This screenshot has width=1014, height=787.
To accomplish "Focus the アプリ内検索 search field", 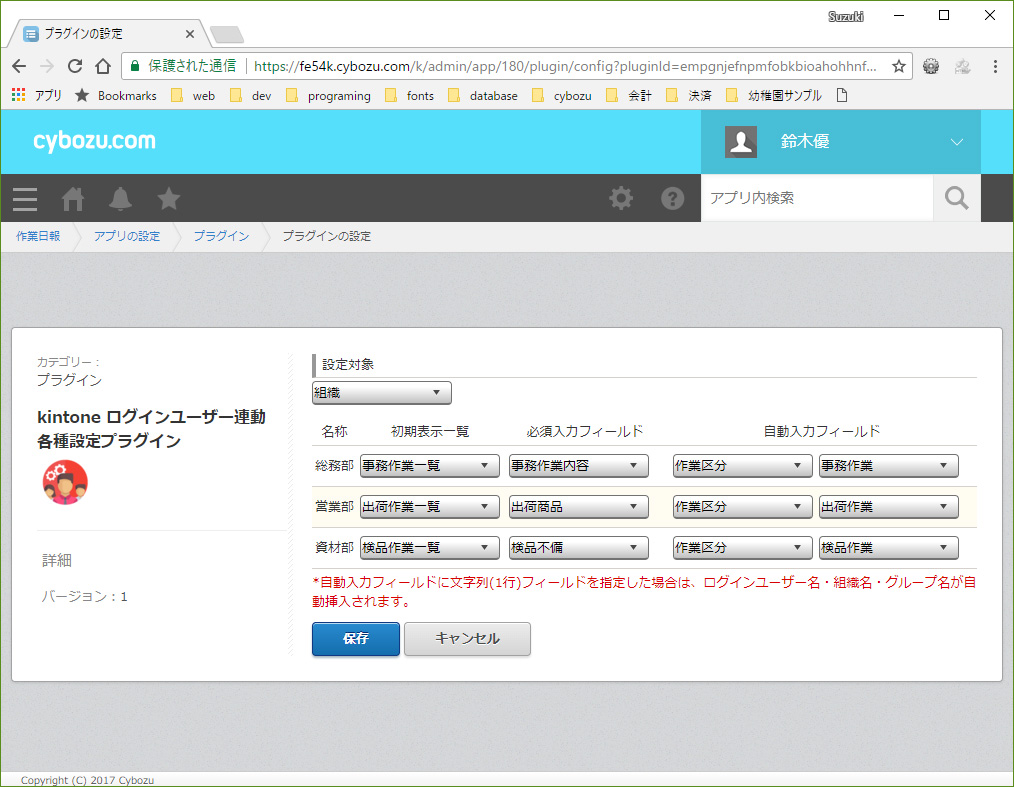I will [817, 198].
